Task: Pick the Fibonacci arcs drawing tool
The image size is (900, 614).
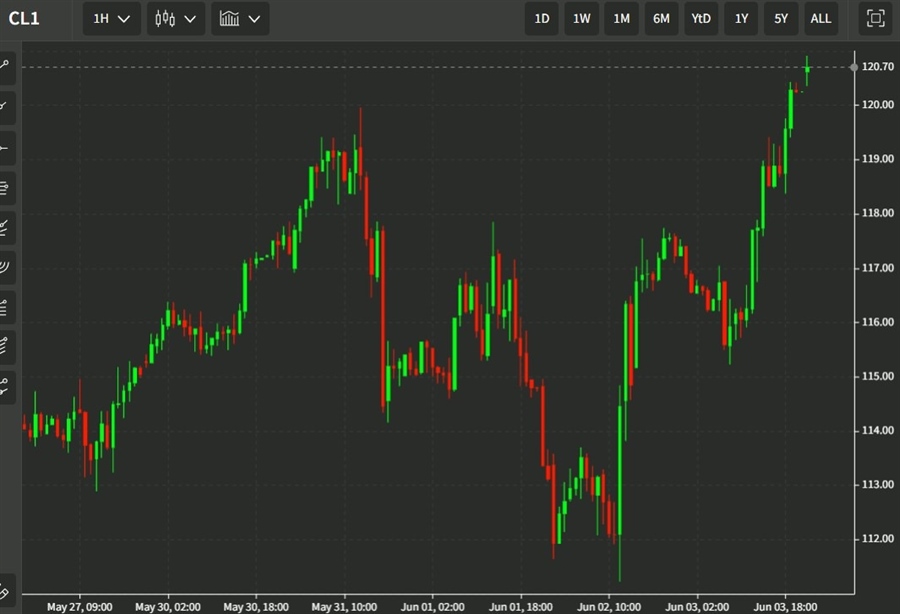Action: [x=6, y=266]
